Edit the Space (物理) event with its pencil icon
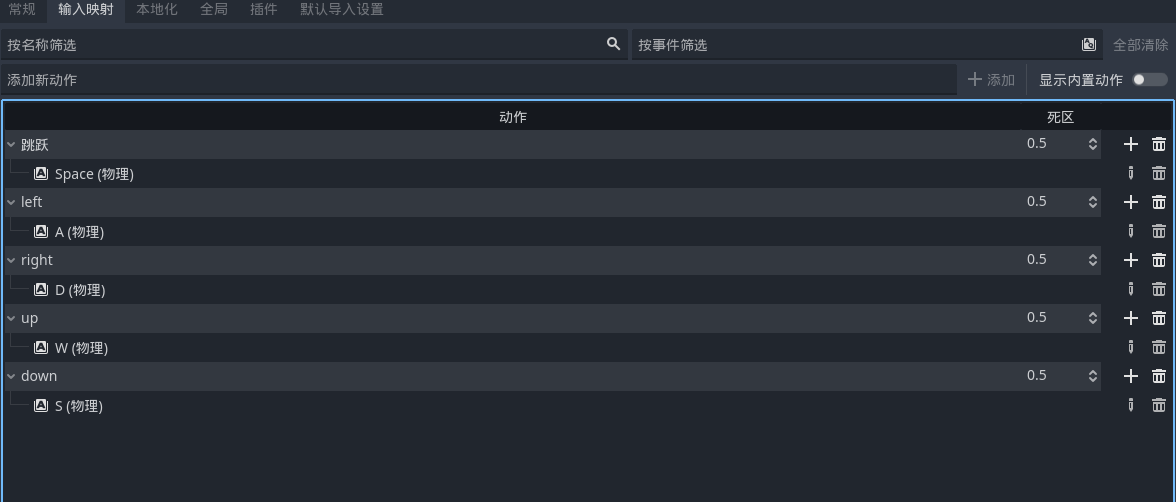This screenshot has height=502, width=1176. (1130, 173)
